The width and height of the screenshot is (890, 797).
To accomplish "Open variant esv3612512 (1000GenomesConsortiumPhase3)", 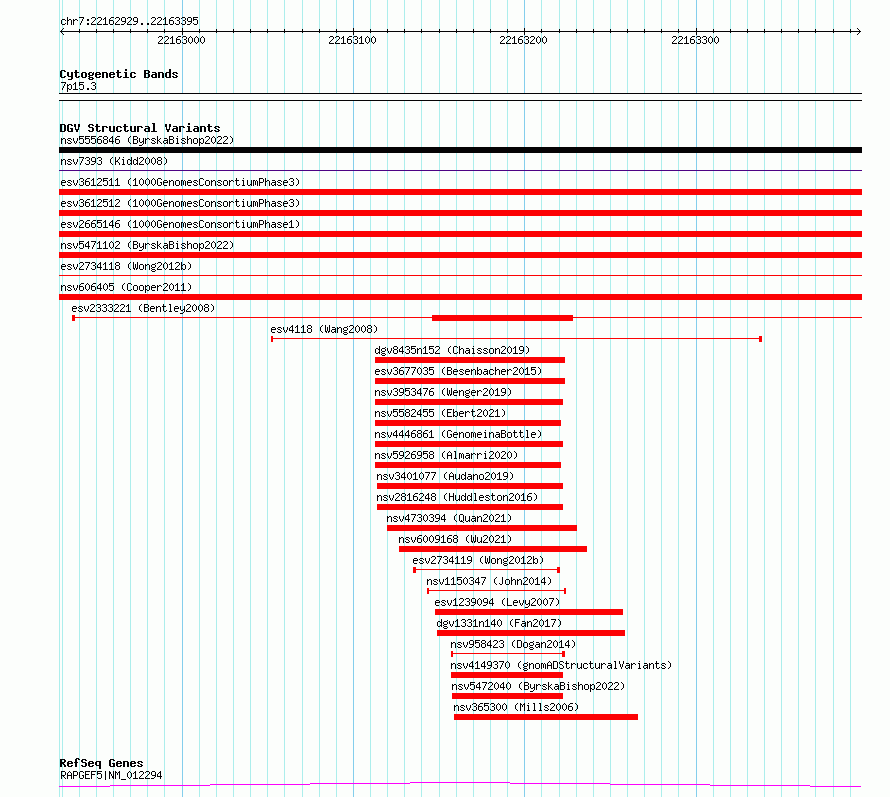I will 180,203.
